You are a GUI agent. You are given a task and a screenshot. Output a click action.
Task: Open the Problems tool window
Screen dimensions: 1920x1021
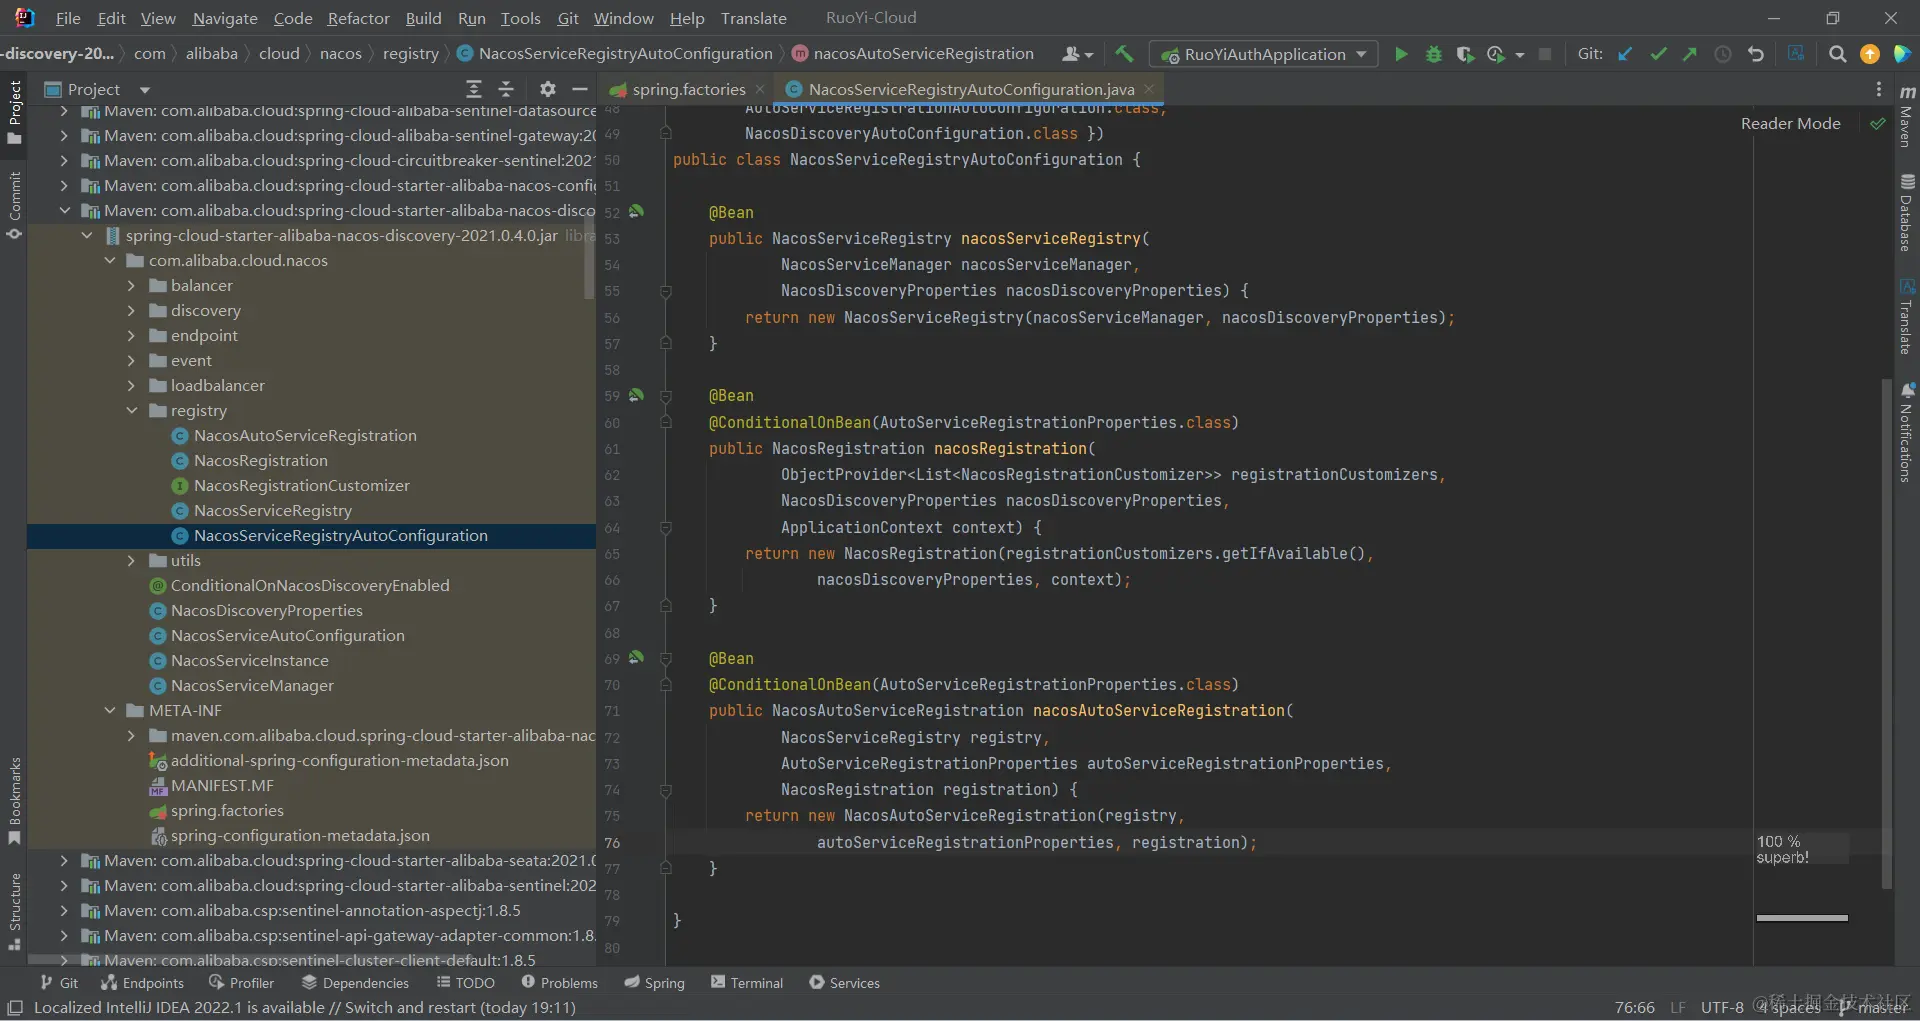point(559,983)
